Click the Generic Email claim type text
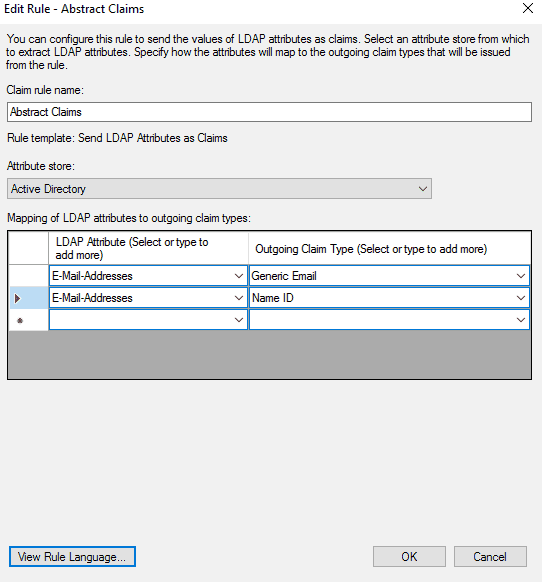The height and width of the screenshot is (582, 542). coord(284,276)
